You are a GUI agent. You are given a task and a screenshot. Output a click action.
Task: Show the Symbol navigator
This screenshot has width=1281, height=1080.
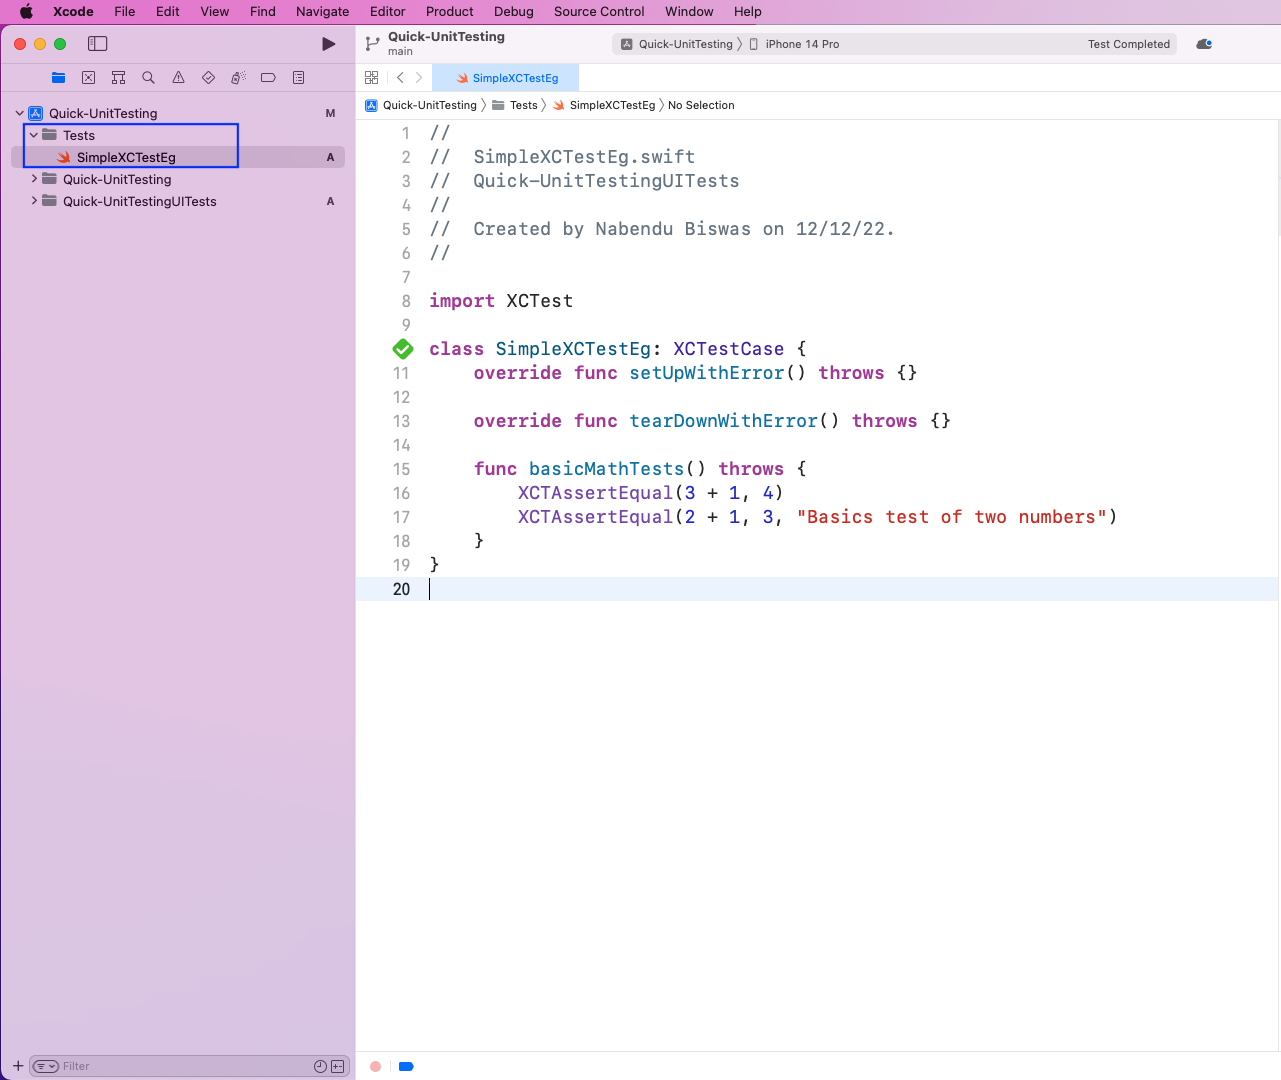118,78
